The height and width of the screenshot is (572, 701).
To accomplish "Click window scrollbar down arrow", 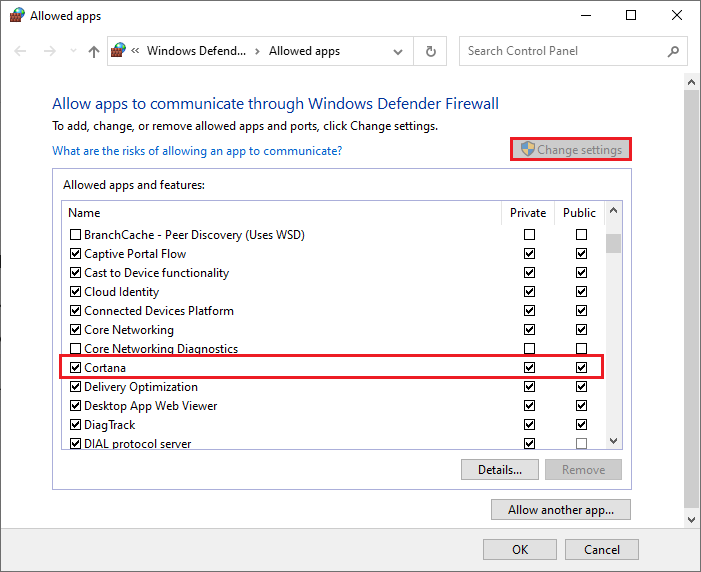I will (691, 520).
